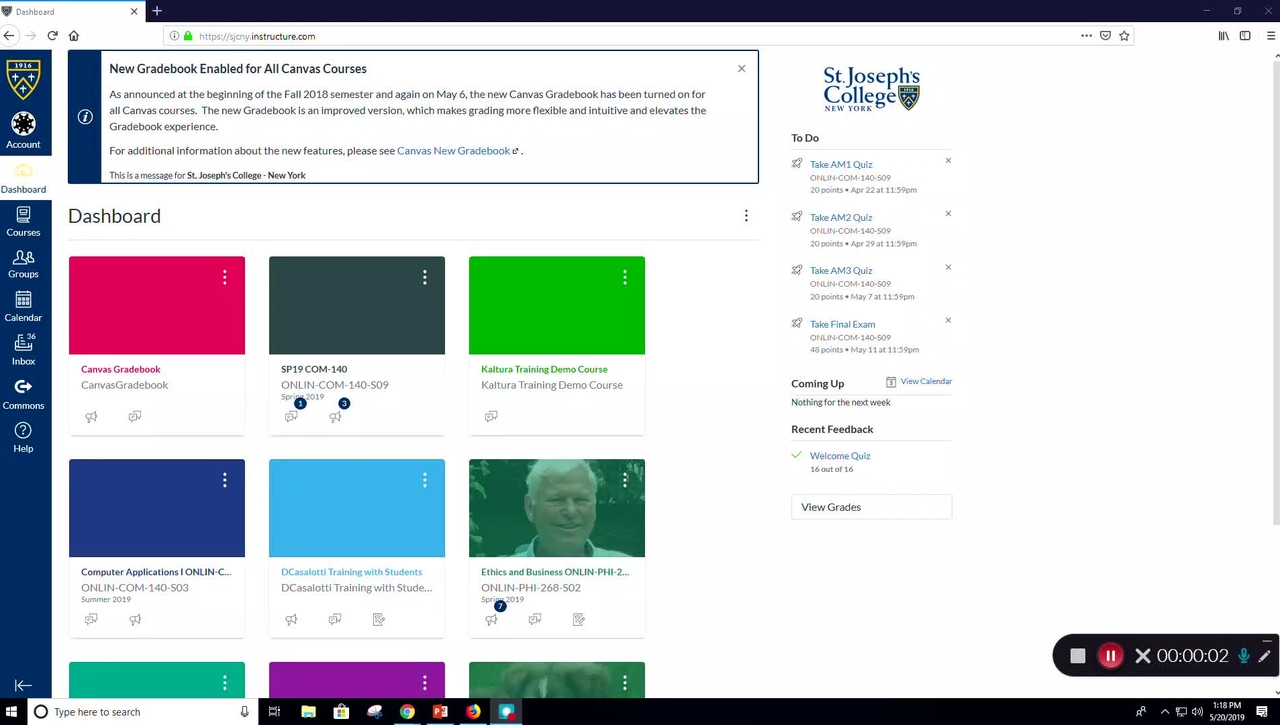The height and width of the screenshot is (725, 1280).
Task: Open Dashboard options kebab menu
Action: point(746,216)
